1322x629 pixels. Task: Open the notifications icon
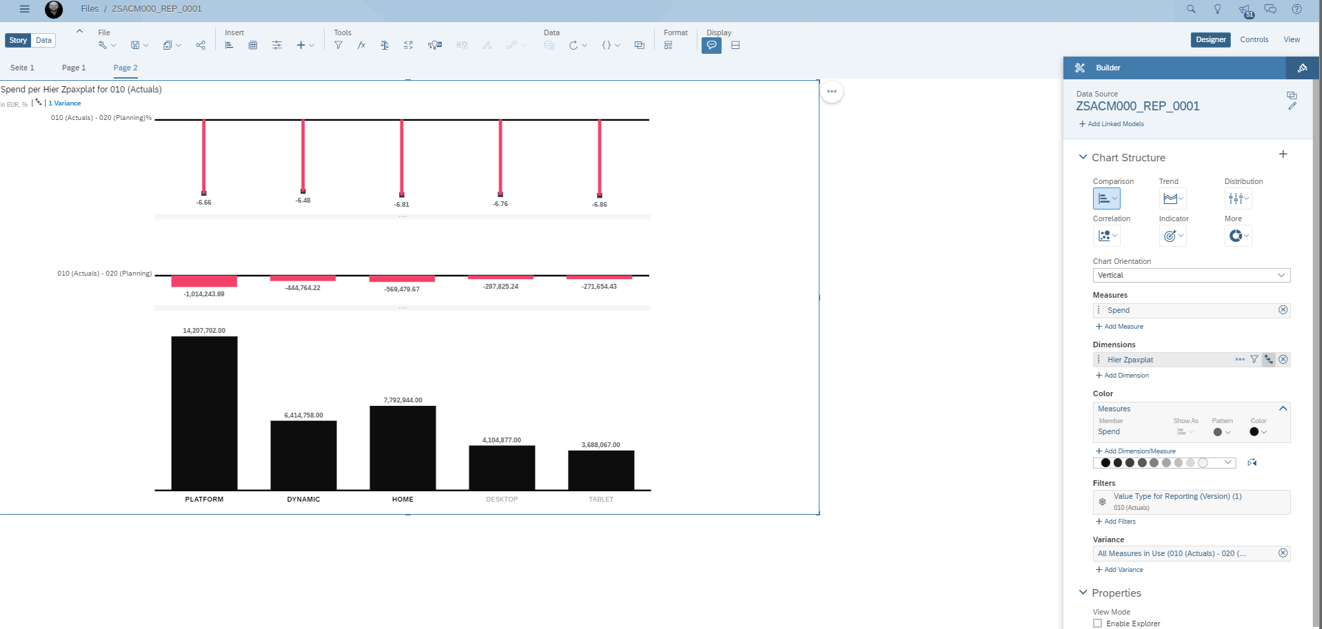pos(1245,10)
